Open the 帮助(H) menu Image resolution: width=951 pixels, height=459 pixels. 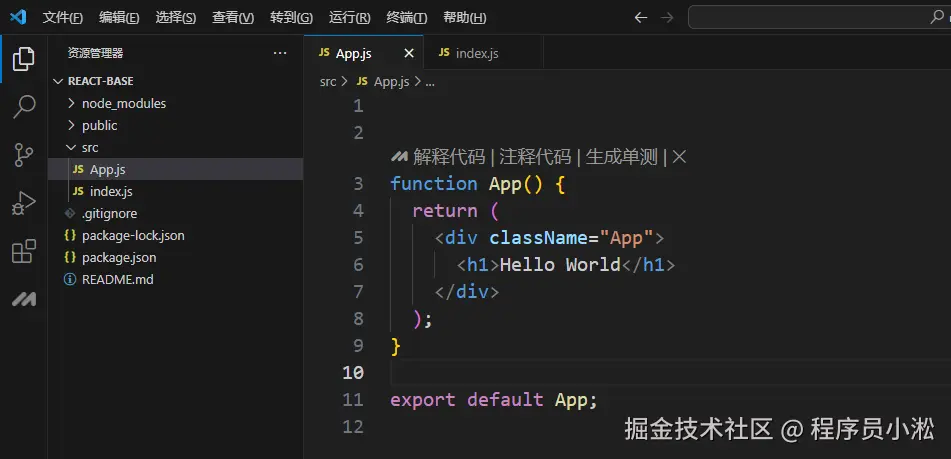pyautogui.click(x=465, y=18)
